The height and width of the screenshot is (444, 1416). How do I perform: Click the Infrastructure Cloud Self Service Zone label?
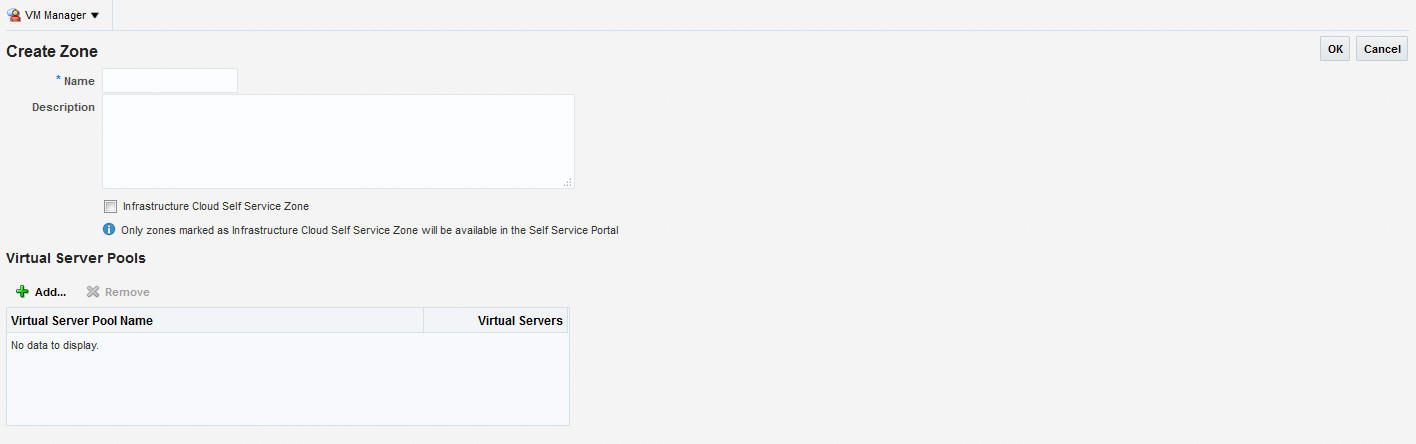215,206
